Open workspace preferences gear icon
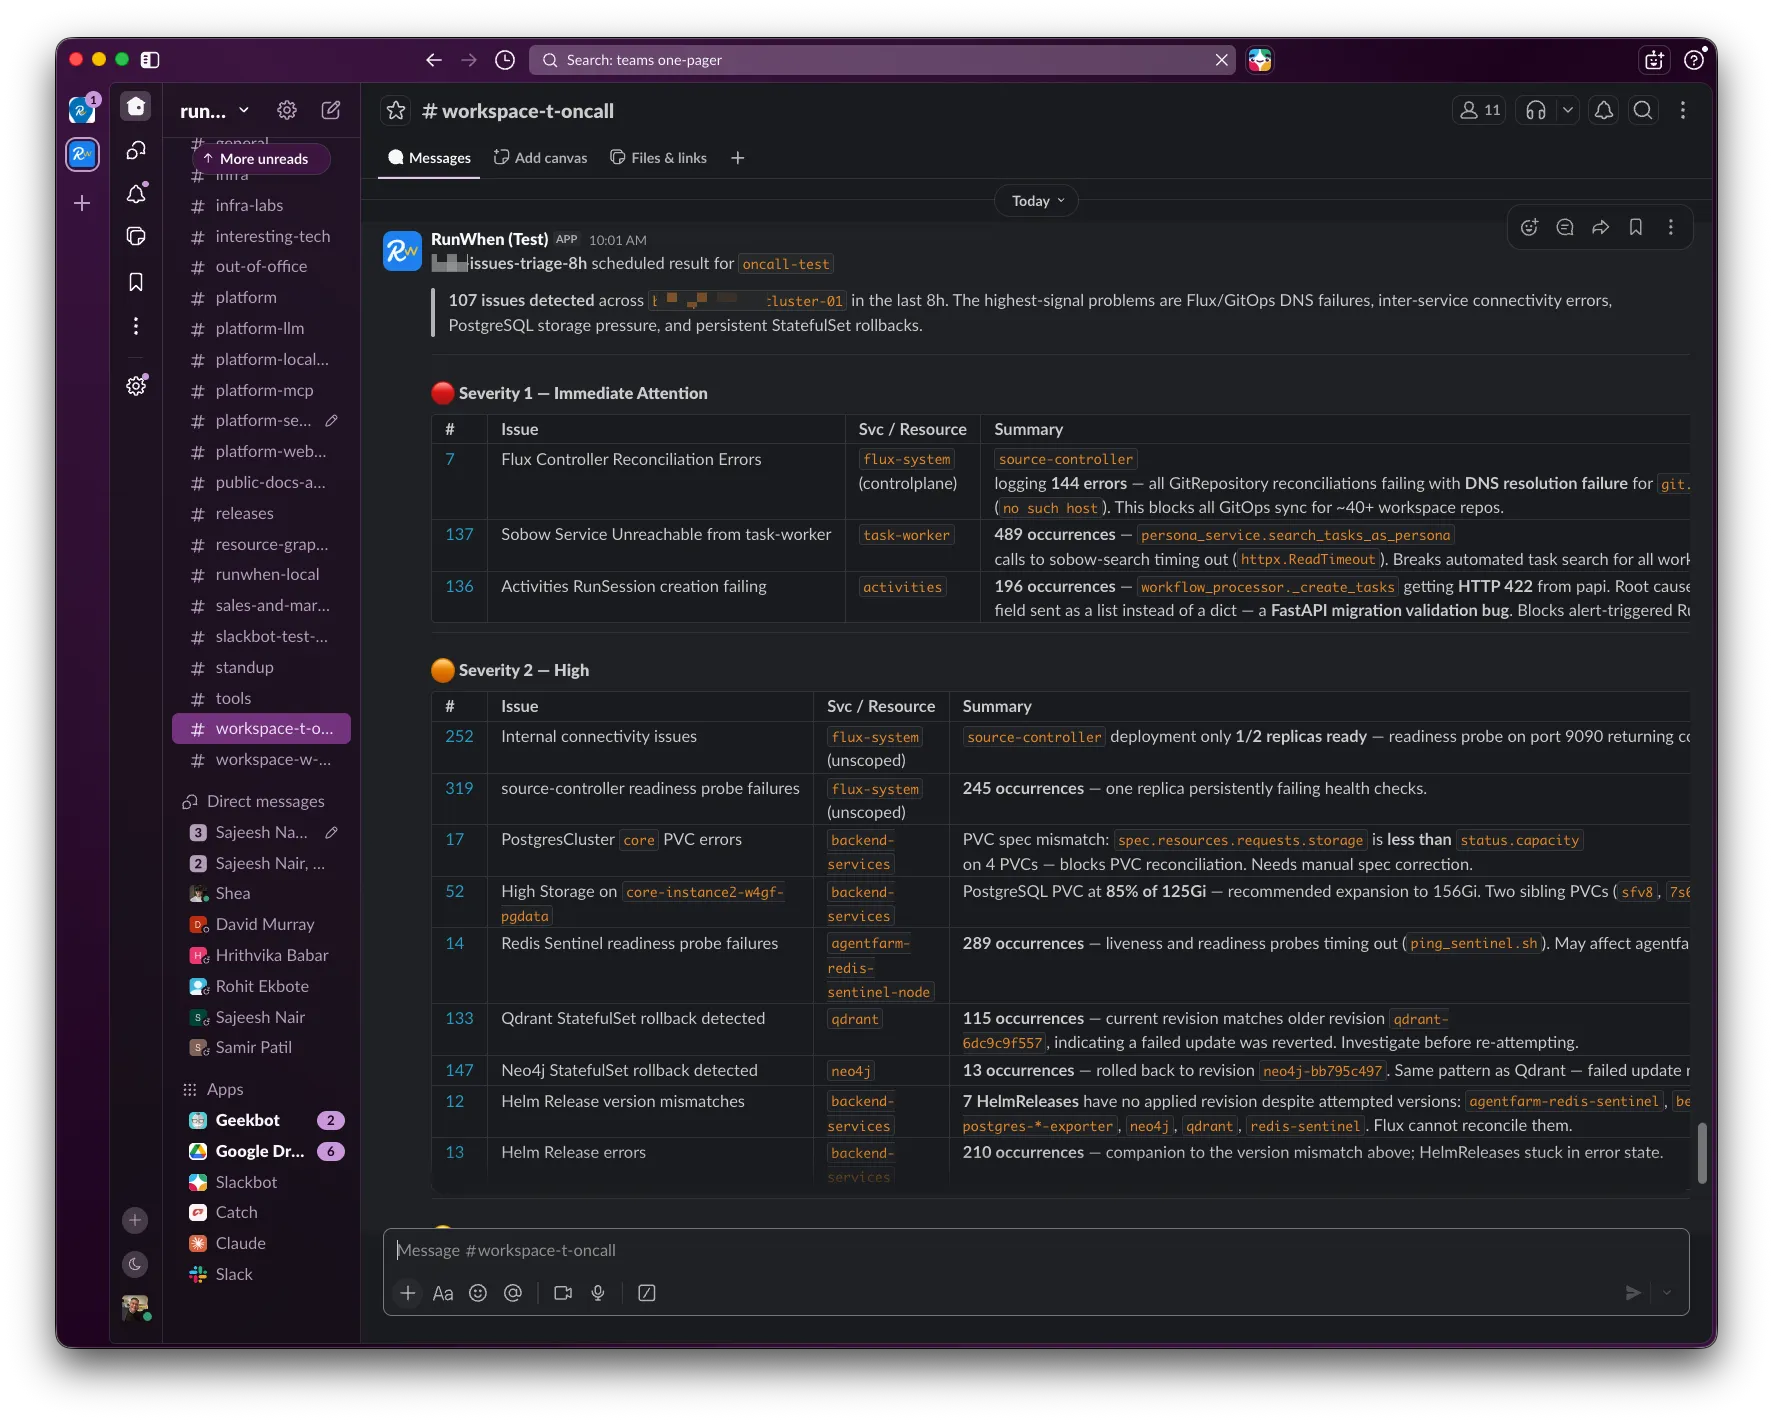The image size is (1773, 1422). pos(287,110)
